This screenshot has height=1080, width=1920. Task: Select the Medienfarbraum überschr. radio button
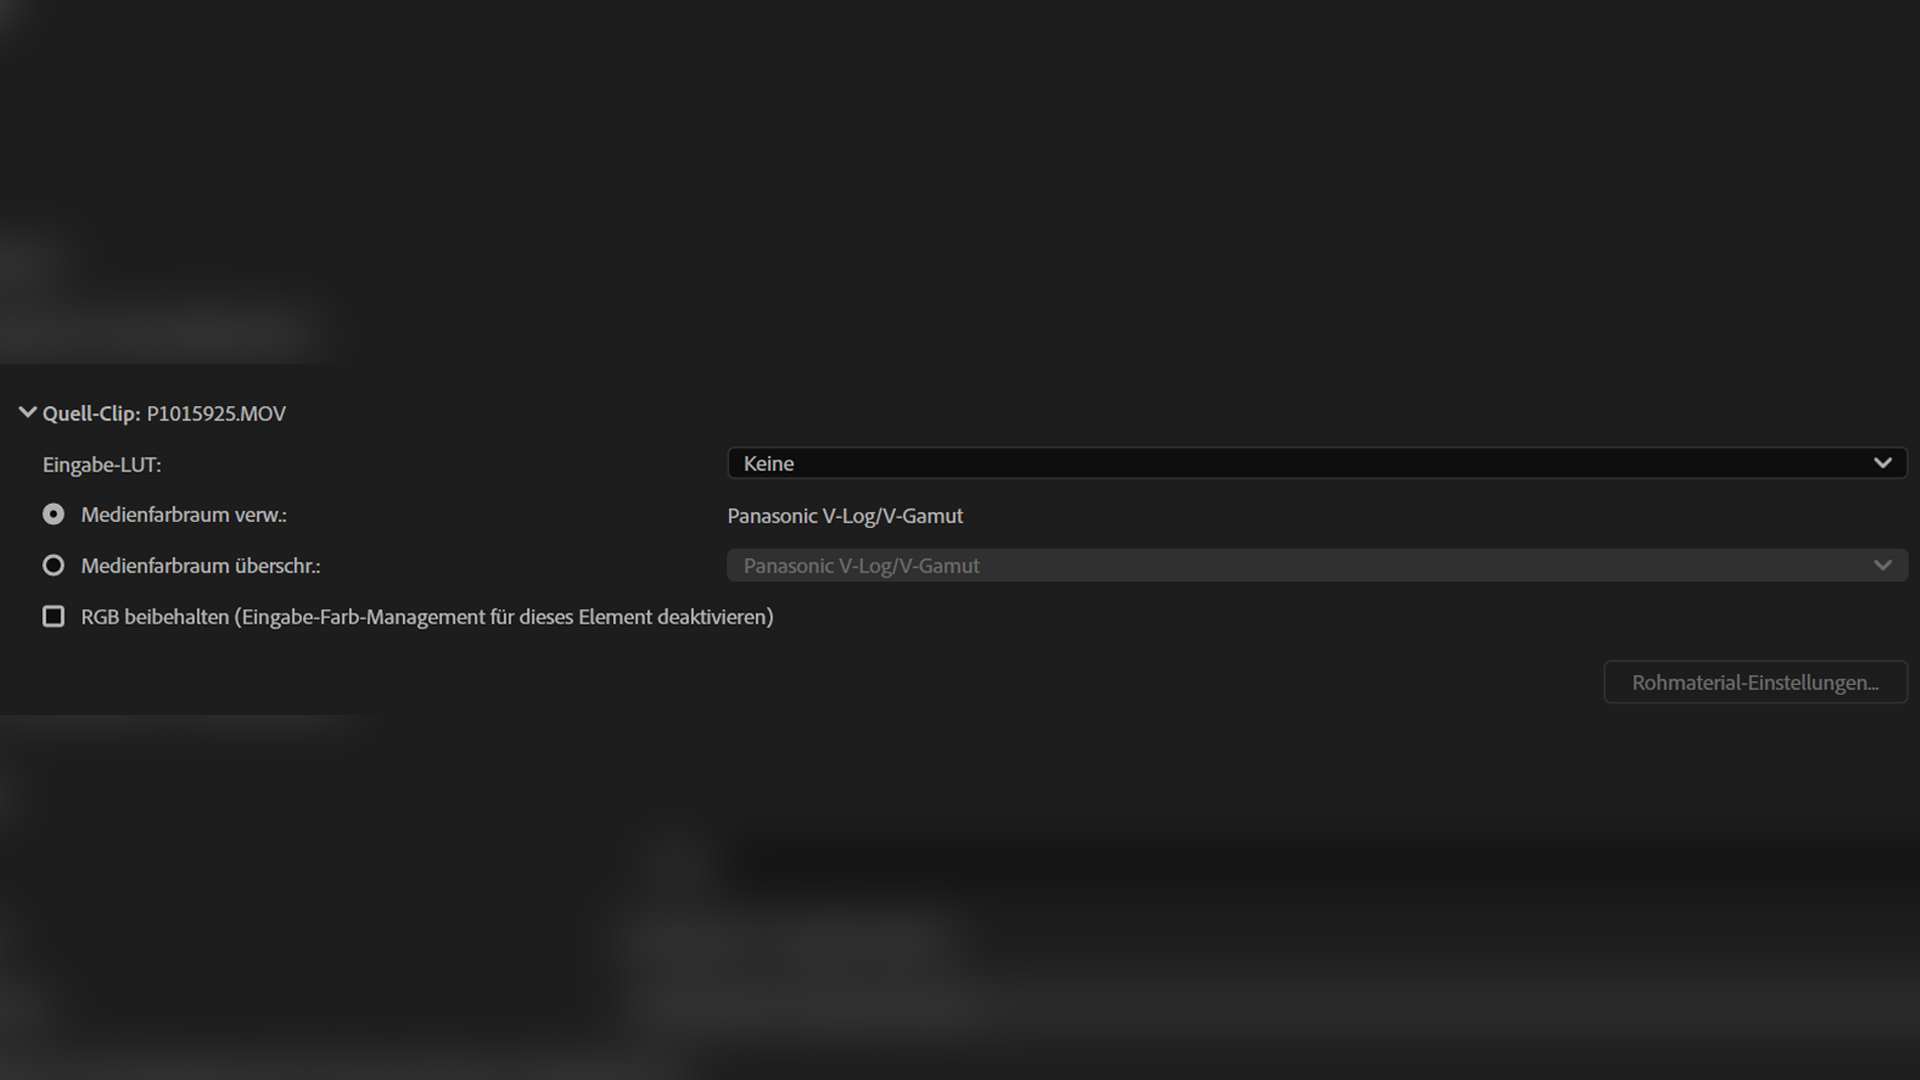53,565
